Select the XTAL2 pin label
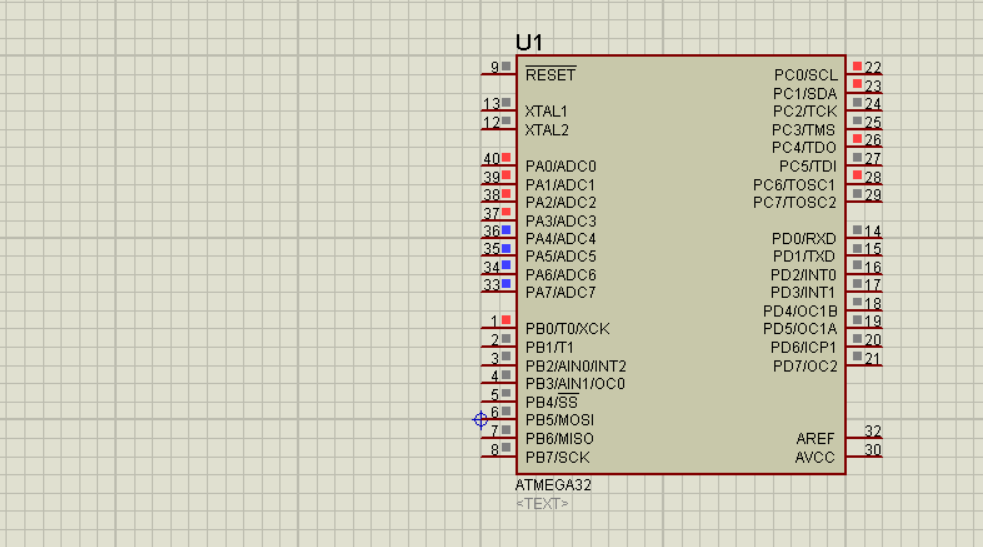This screenshot has width=983, height=547. tap(546, 130)
